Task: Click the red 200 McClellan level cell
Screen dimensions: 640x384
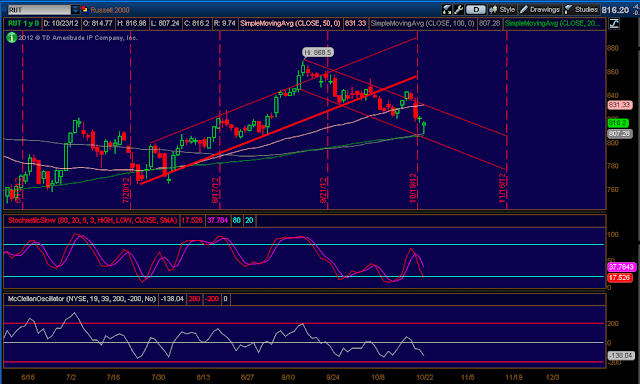Action: tap(194, 299)
